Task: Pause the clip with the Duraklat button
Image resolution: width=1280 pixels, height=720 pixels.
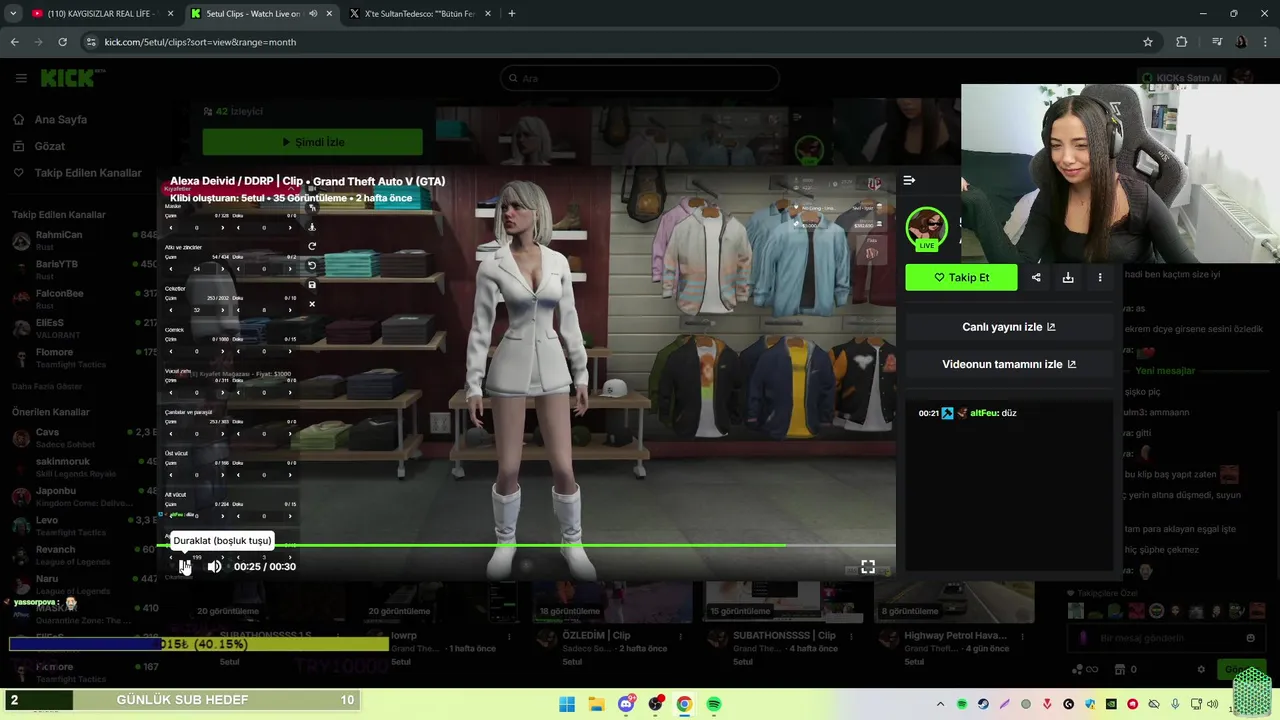Action: (185, 566)
